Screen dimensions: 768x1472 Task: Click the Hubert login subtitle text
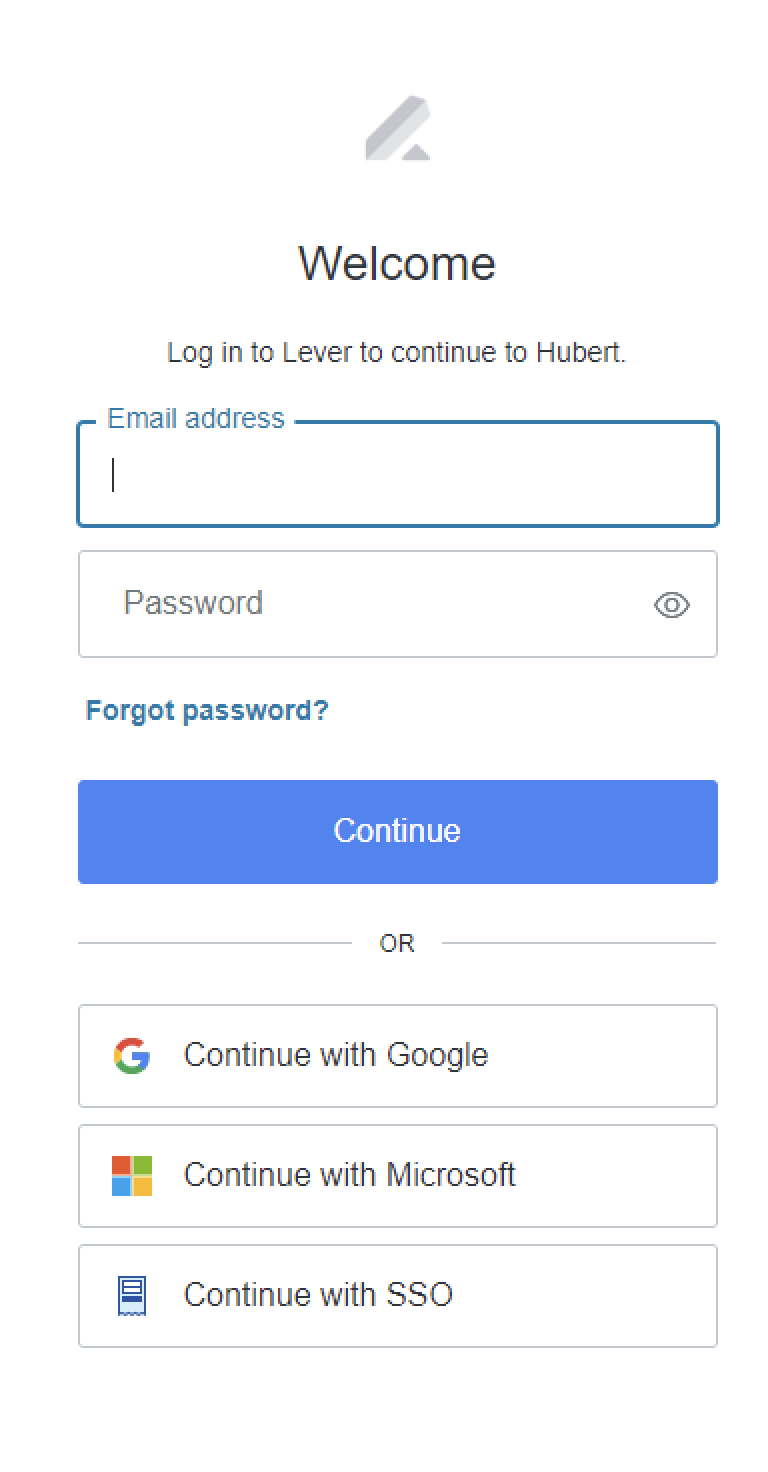[x=397, y=352]
